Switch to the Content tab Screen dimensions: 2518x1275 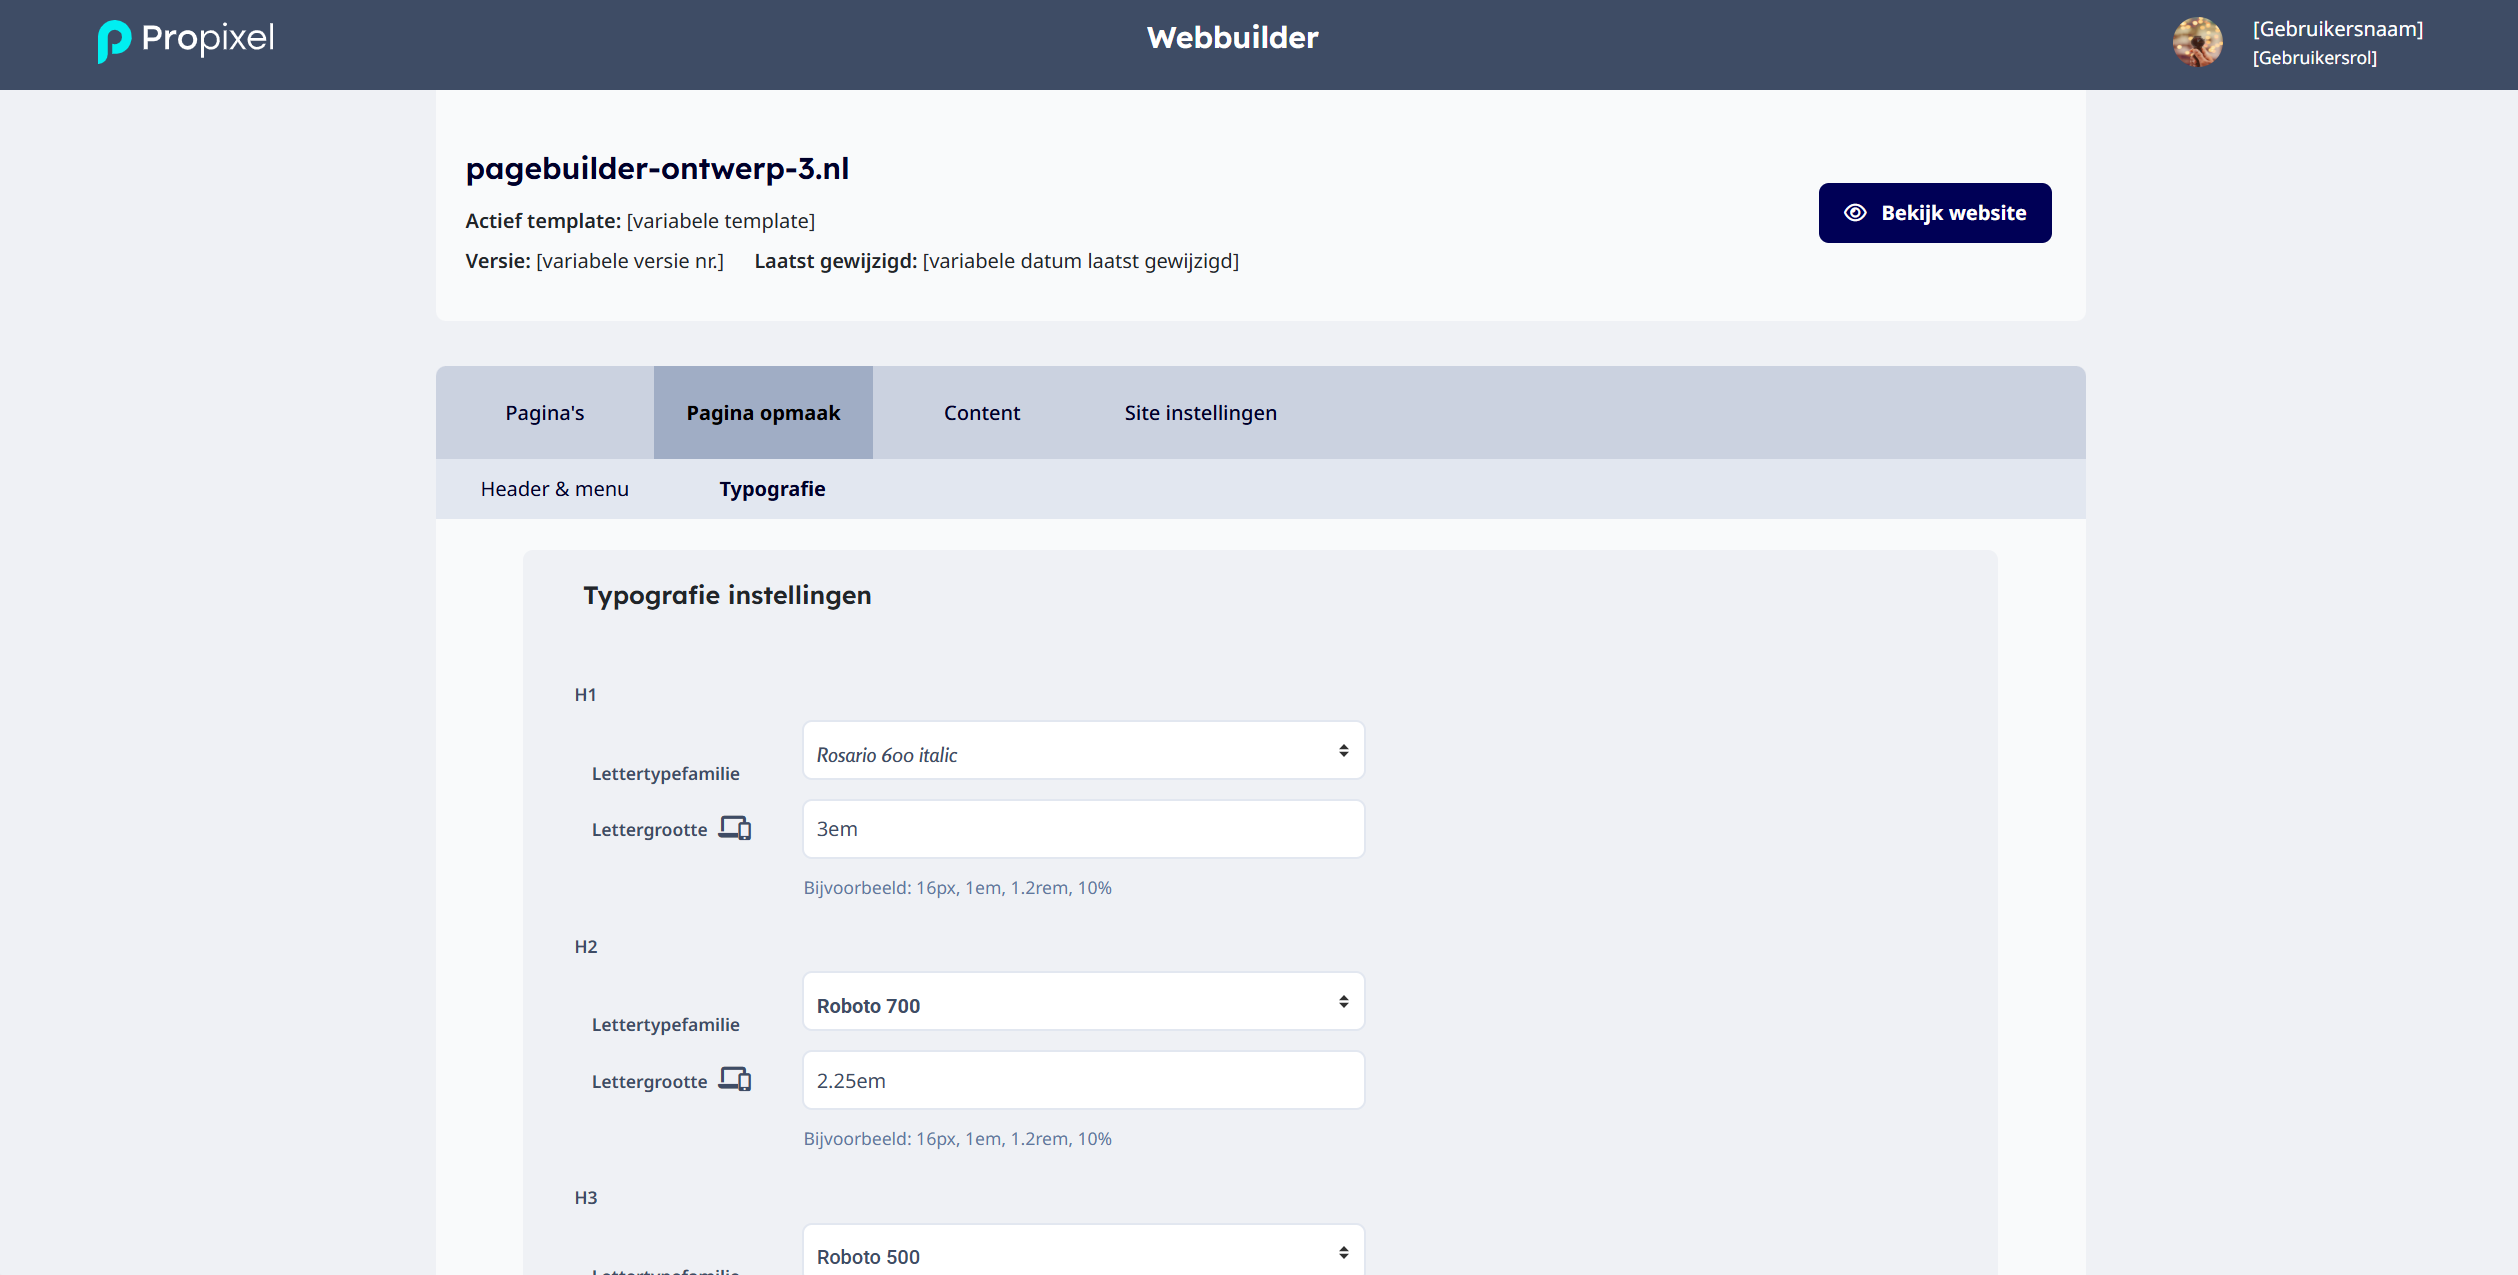click(x=982, y=413)
